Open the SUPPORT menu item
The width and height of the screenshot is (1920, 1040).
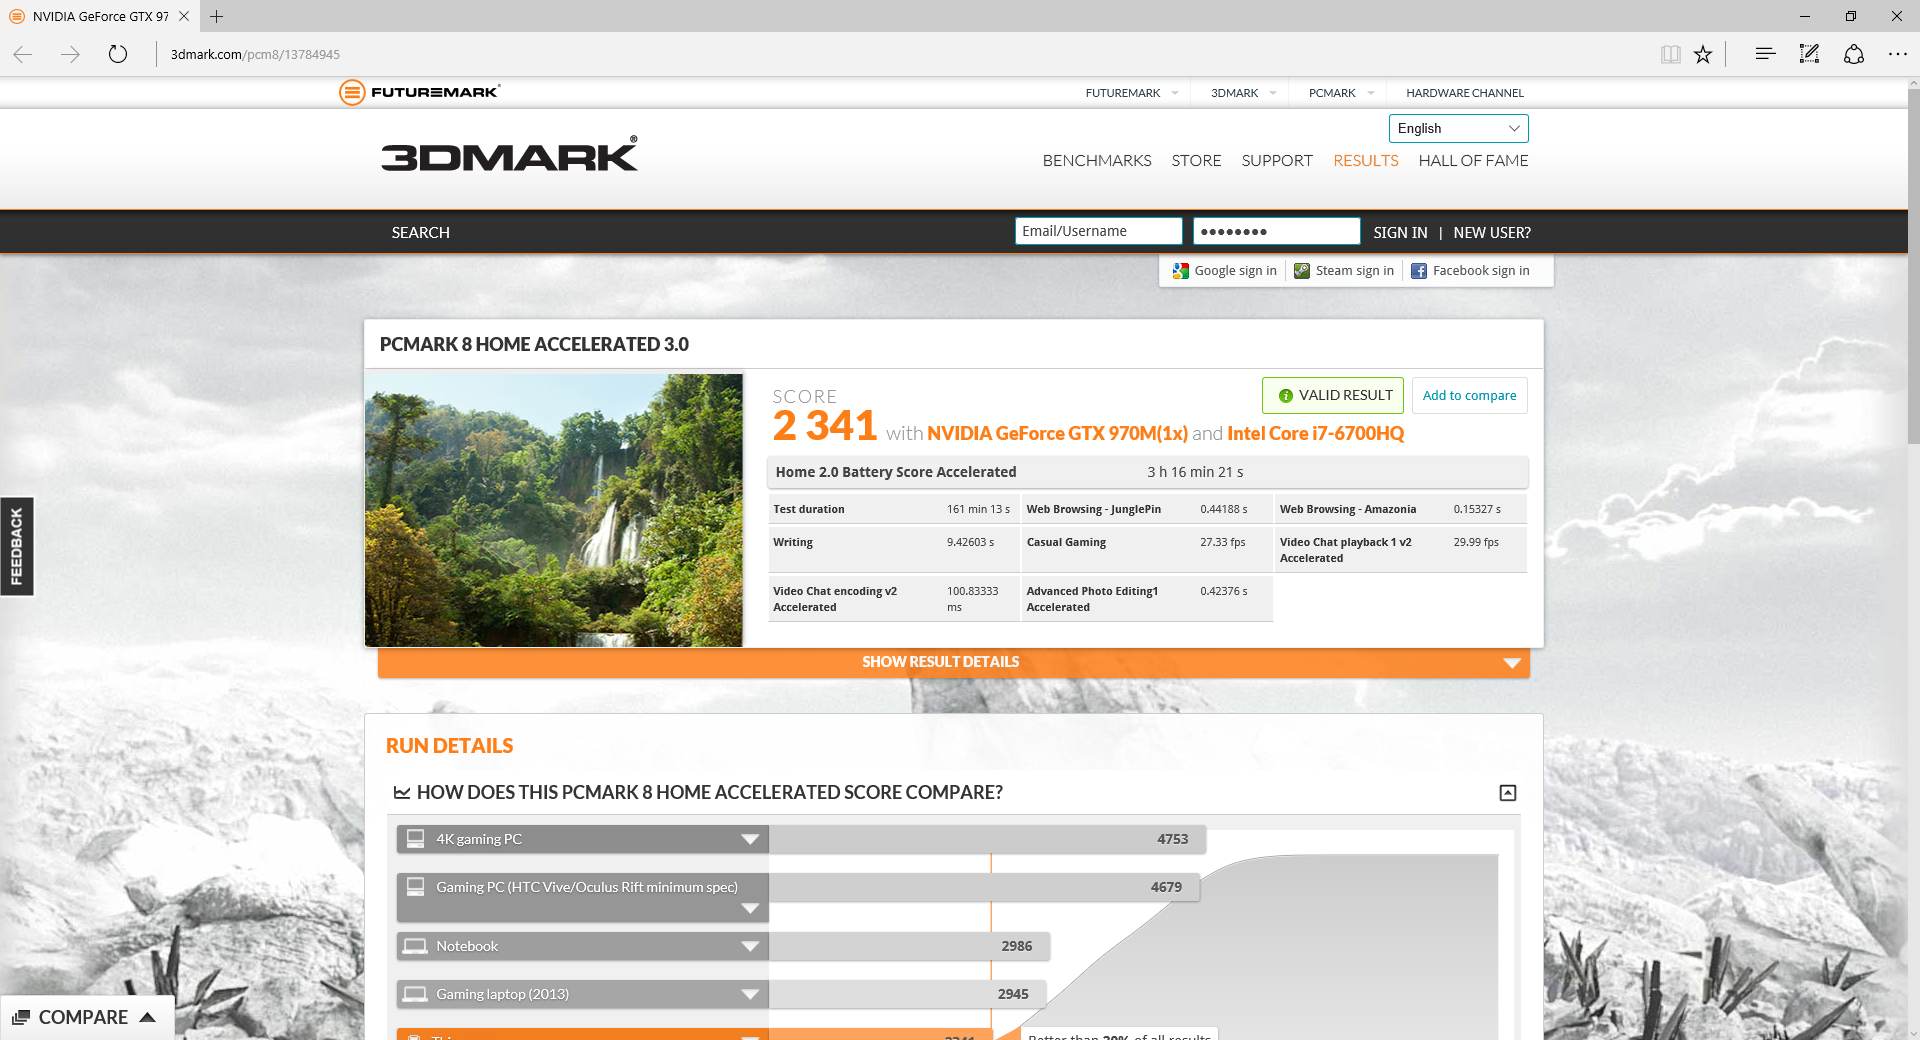(x=1277, y=160)
